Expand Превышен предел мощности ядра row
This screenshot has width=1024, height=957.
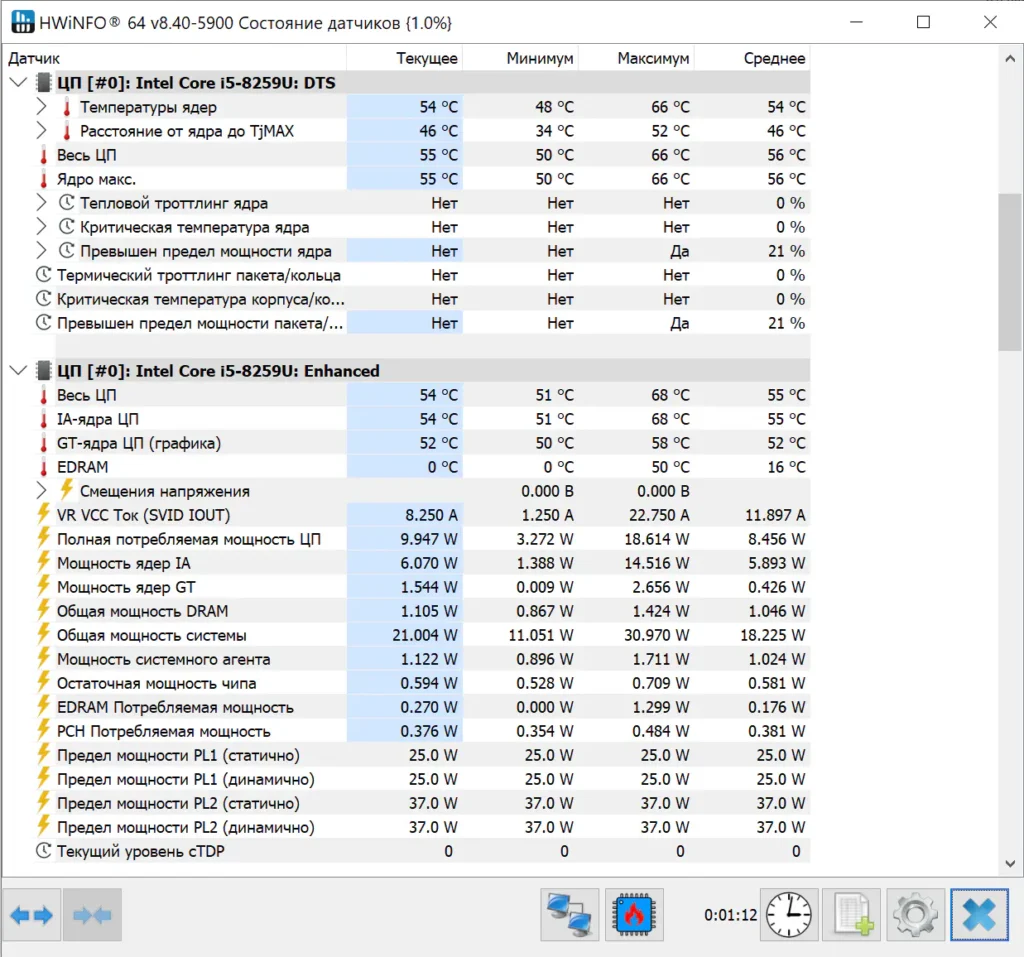pos(41,251)
